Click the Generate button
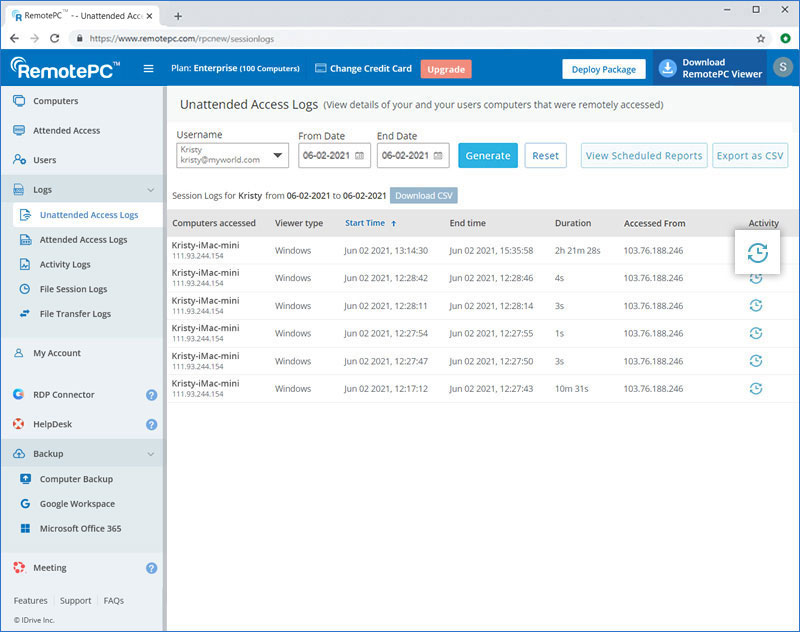 click(488, 156)
